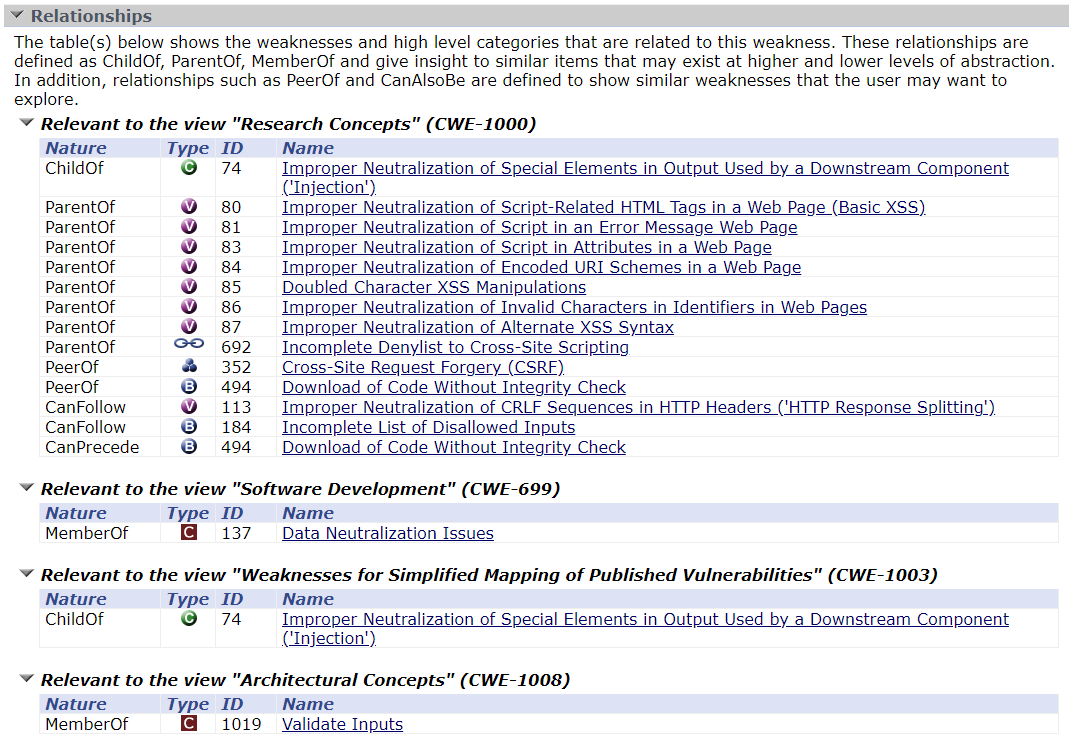Viewport: 1069px width, 738px height.
Task: Click the Variant icon for ID 81
Action: tap(189, 226)
